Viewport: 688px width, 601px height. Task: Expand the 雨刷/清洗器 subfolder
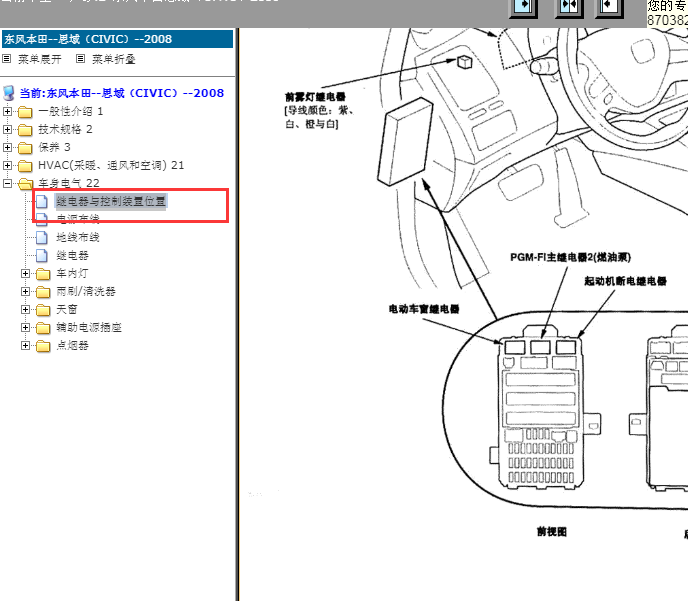click(25, 291)
